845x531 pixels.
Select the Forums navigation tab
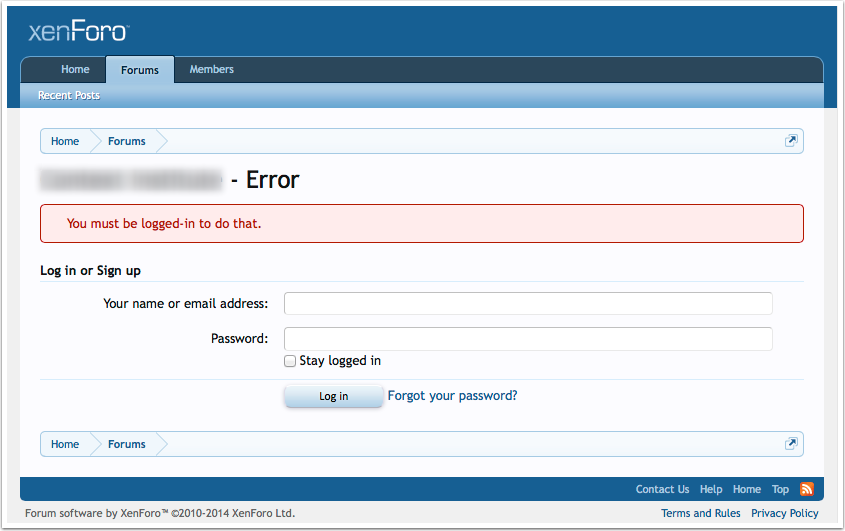point(140,70)
